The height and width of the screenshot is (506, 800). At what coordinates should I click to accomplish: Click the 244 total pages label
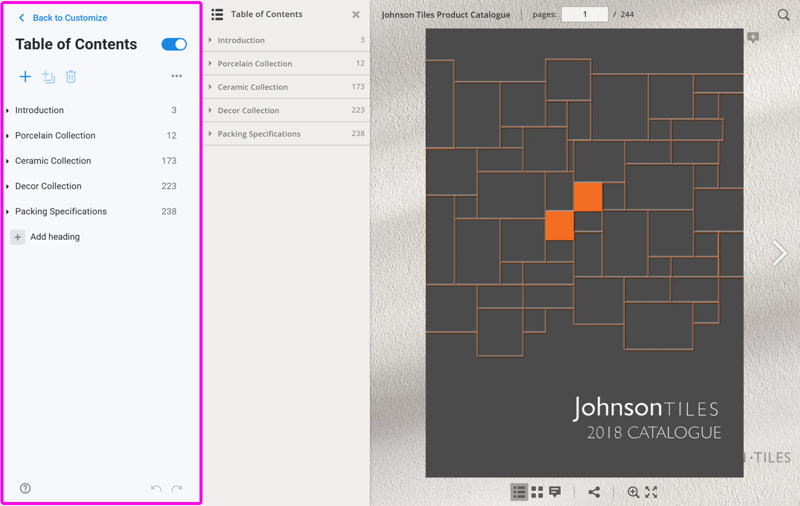click(x=627, y=14)
